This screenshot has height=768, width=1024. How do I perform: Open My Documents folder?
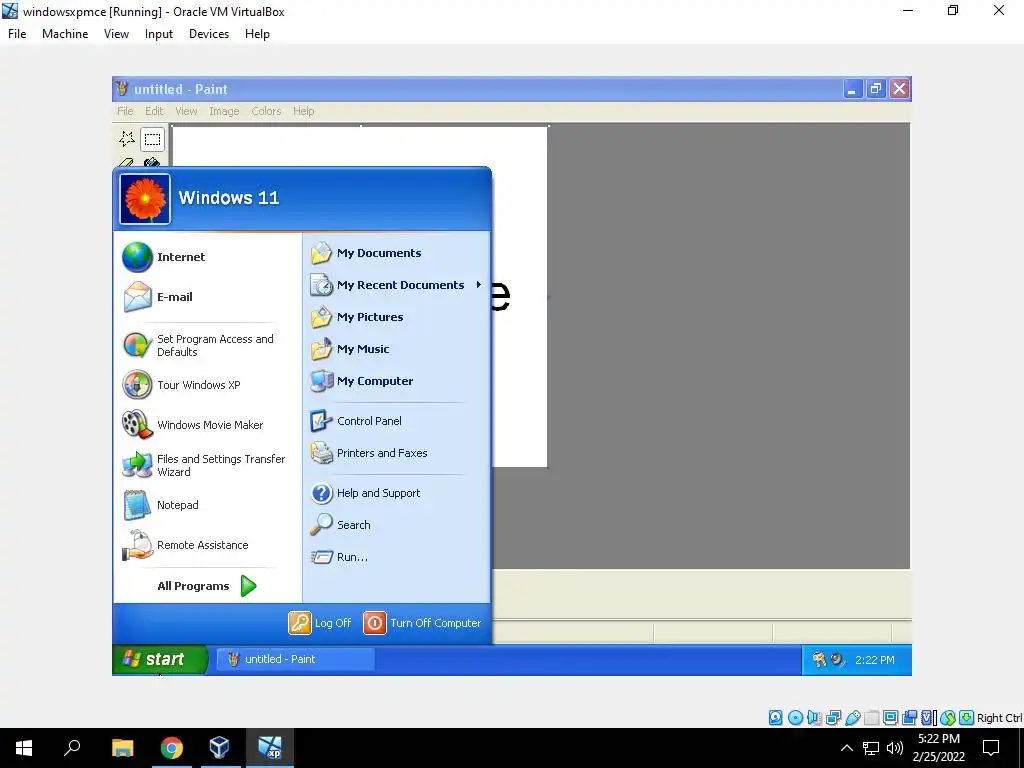pyautogui.click(x=366, y=253)
